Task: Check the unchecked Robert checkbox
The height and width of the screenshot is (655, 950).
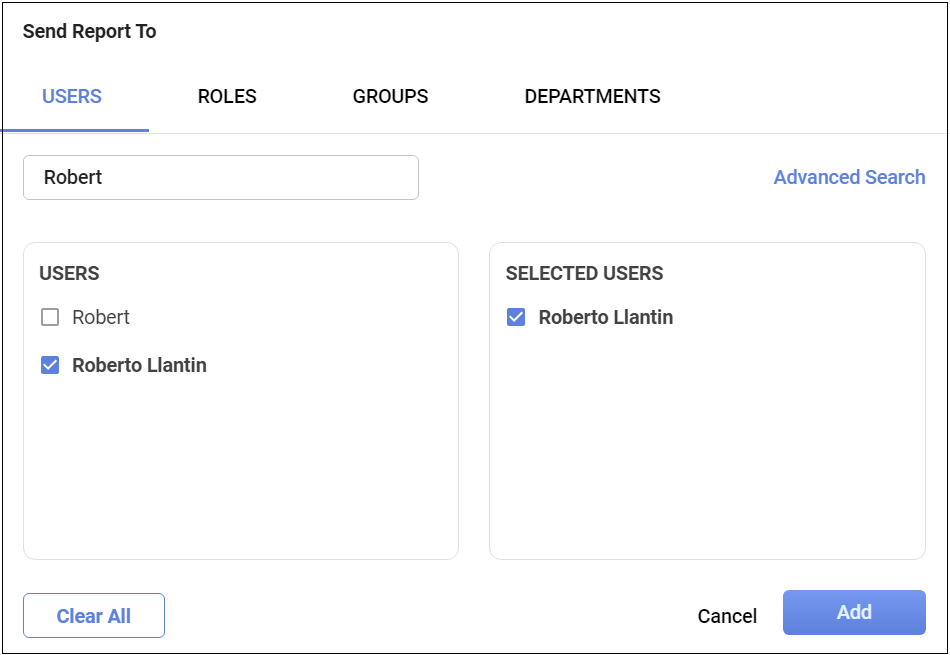Action: coord(50,318)
